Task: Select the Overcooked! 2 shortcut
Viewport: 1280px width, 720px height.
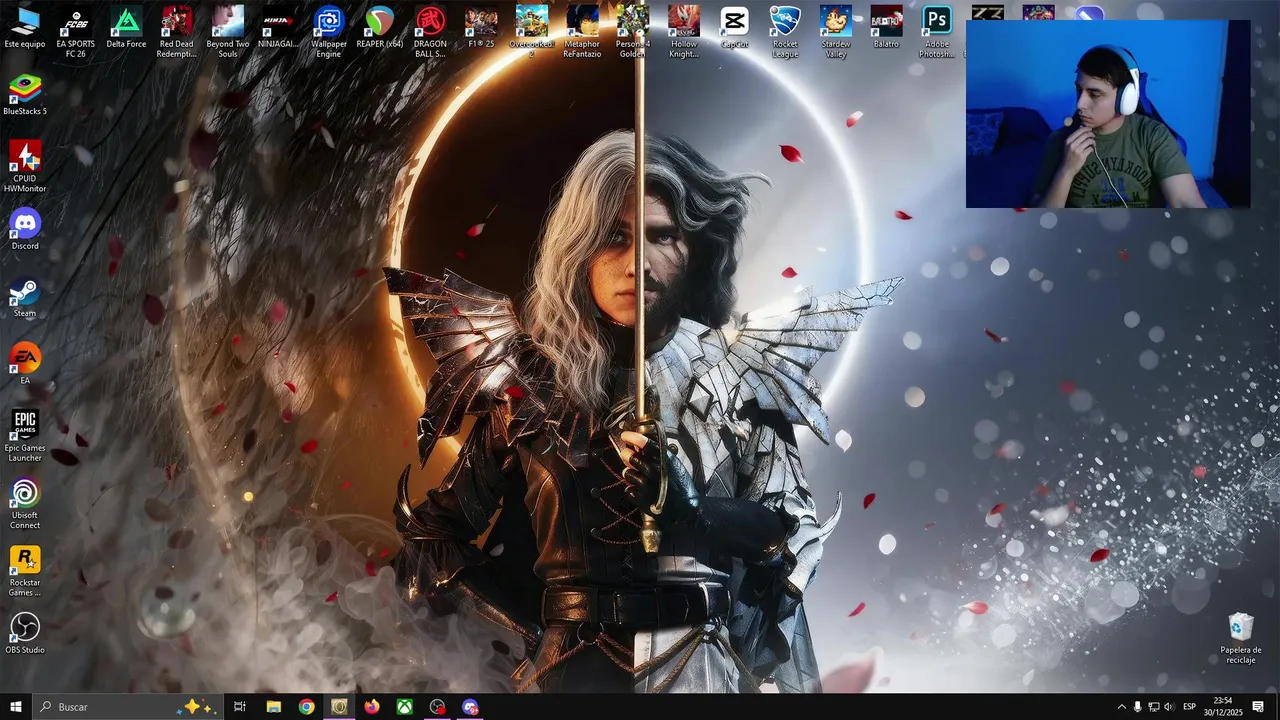Action: point(532,32)
